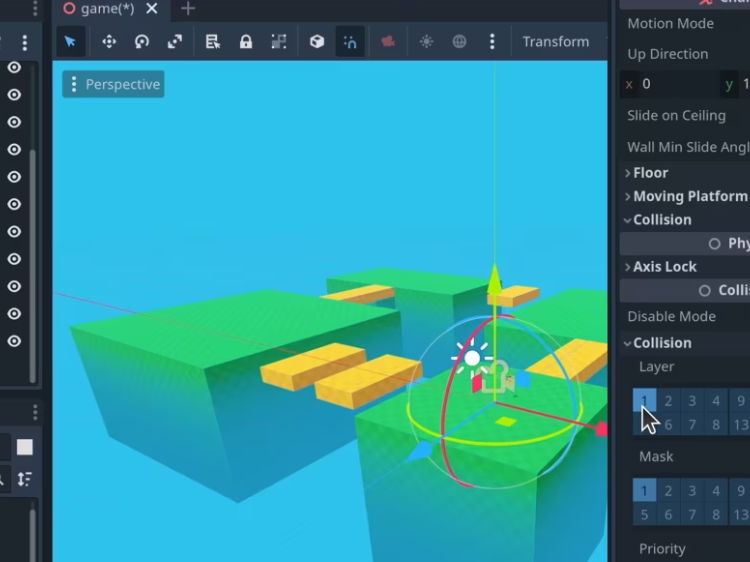Toggle collision Layer bit 7
750x562 pixels.
692,424
